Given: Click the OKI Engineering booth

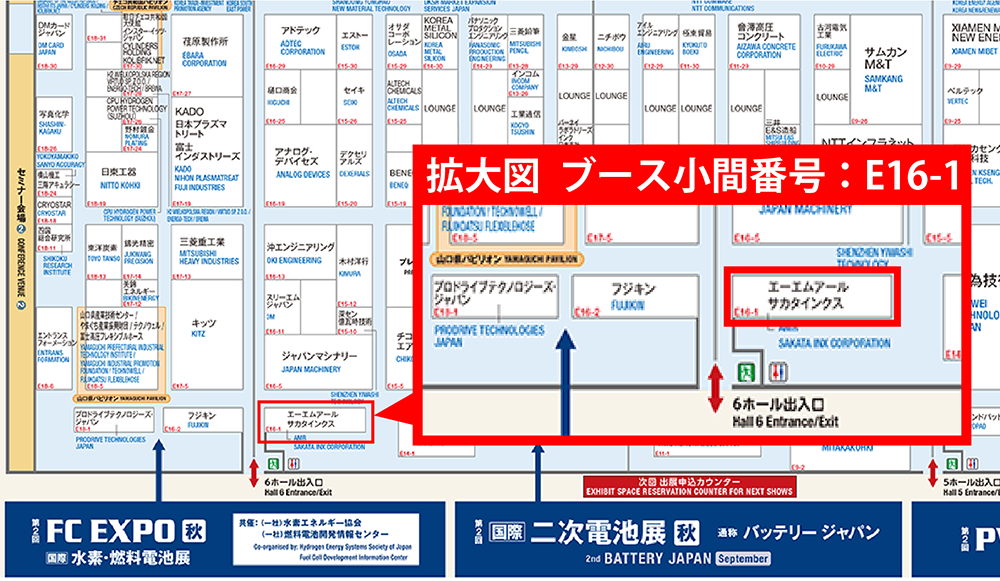Looking at the screenshot, I should [x=300, y=253].
